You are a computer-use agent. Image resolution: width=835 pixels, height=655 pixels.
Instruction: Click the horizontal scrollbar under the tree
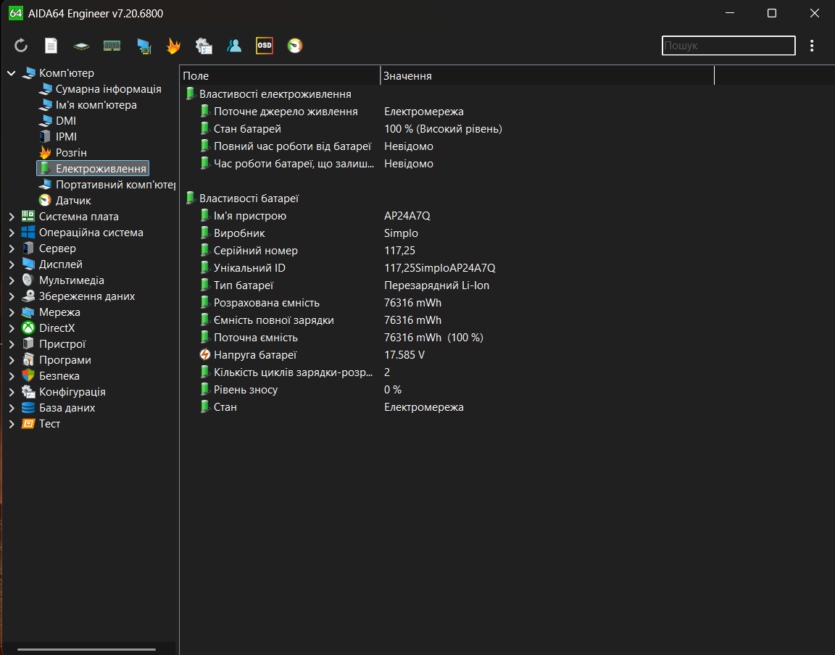point(88,649)
